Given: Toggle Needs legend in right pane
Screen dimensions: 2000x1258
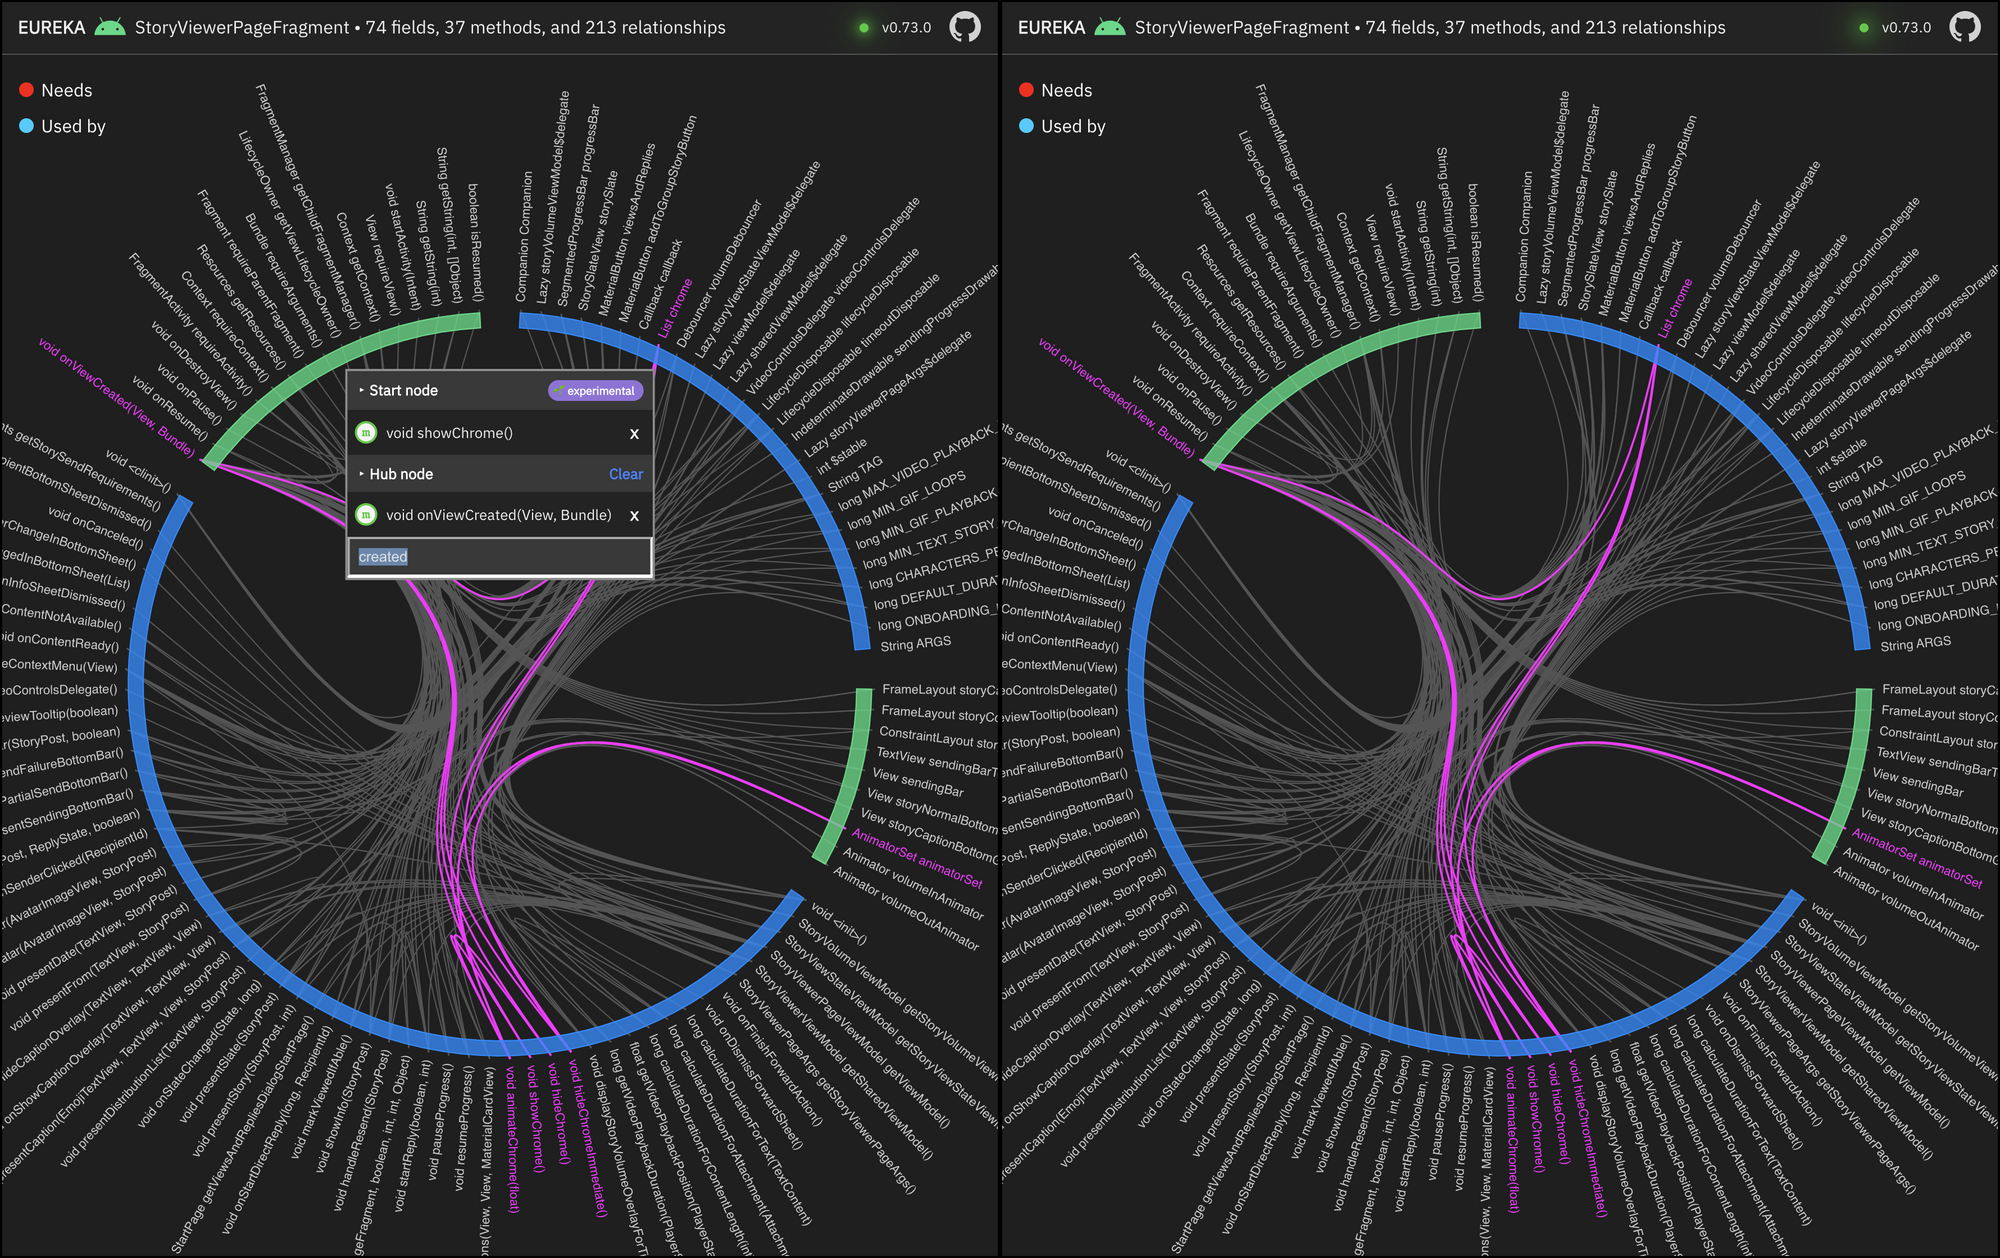Looking at the screenshot, I should (1066, 90).
